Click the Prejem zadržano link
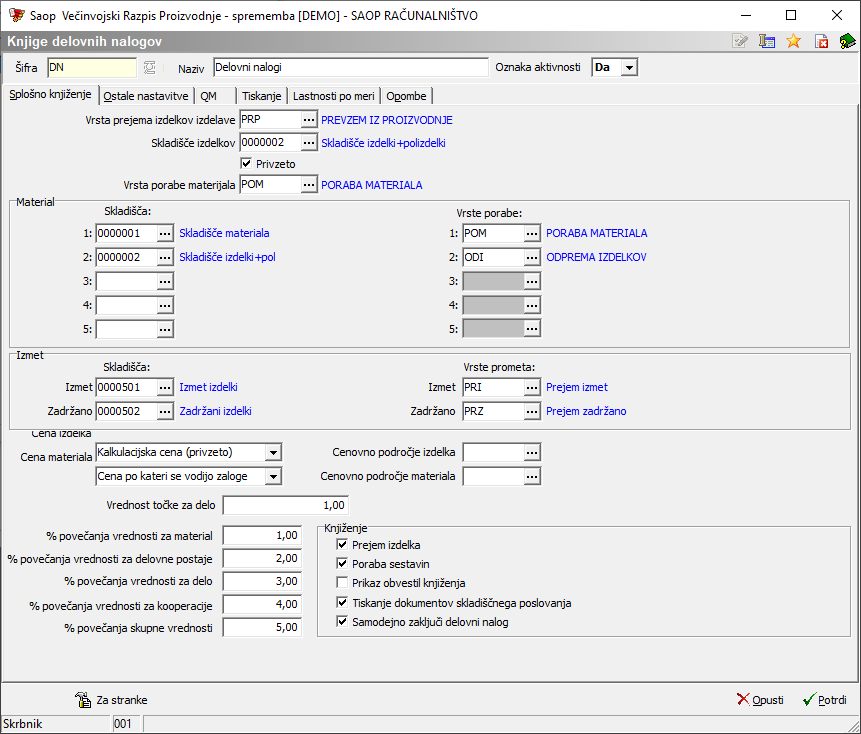This screenshot has height=734, width=861. pos(586,411)
